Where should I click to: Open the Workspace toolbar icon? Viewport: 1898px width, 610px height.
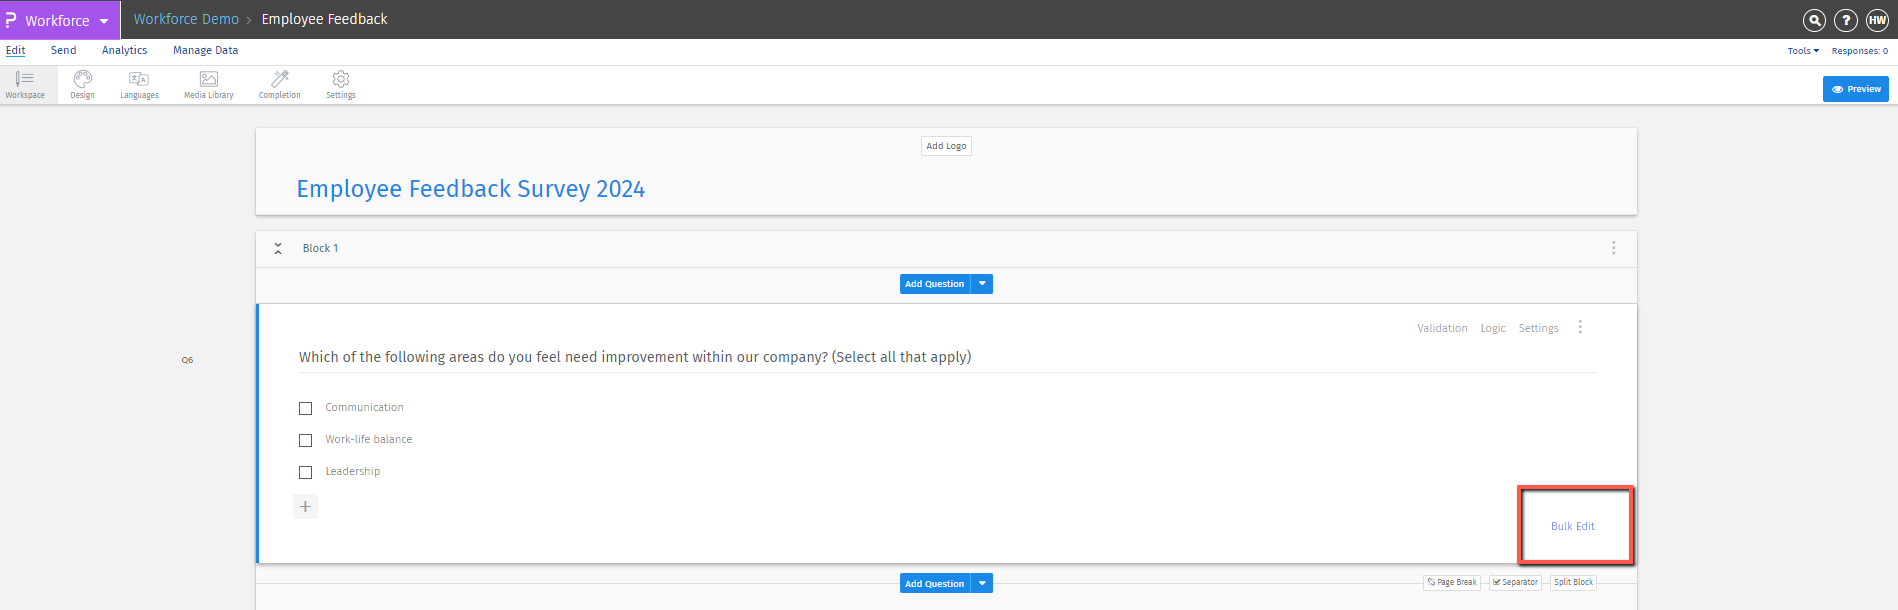click(25, 84)
